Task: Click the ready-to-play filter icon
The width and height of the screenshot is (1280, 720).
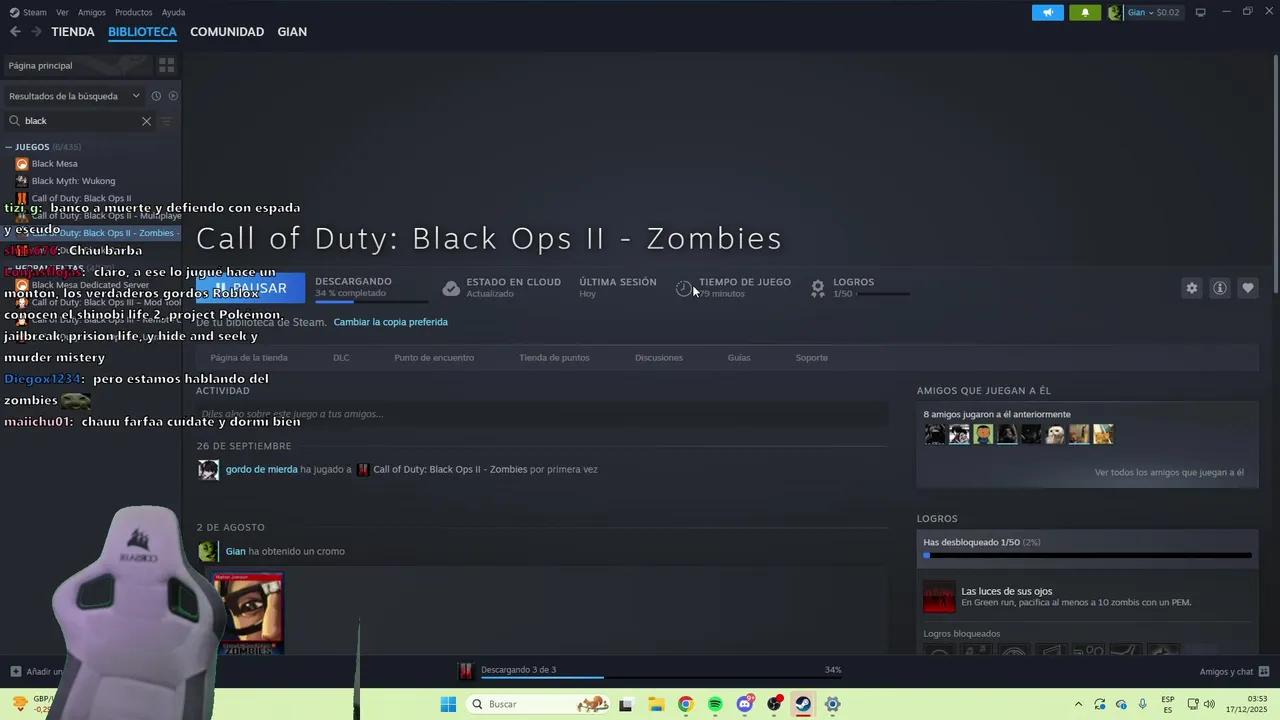Action: (x=173, y=96)
